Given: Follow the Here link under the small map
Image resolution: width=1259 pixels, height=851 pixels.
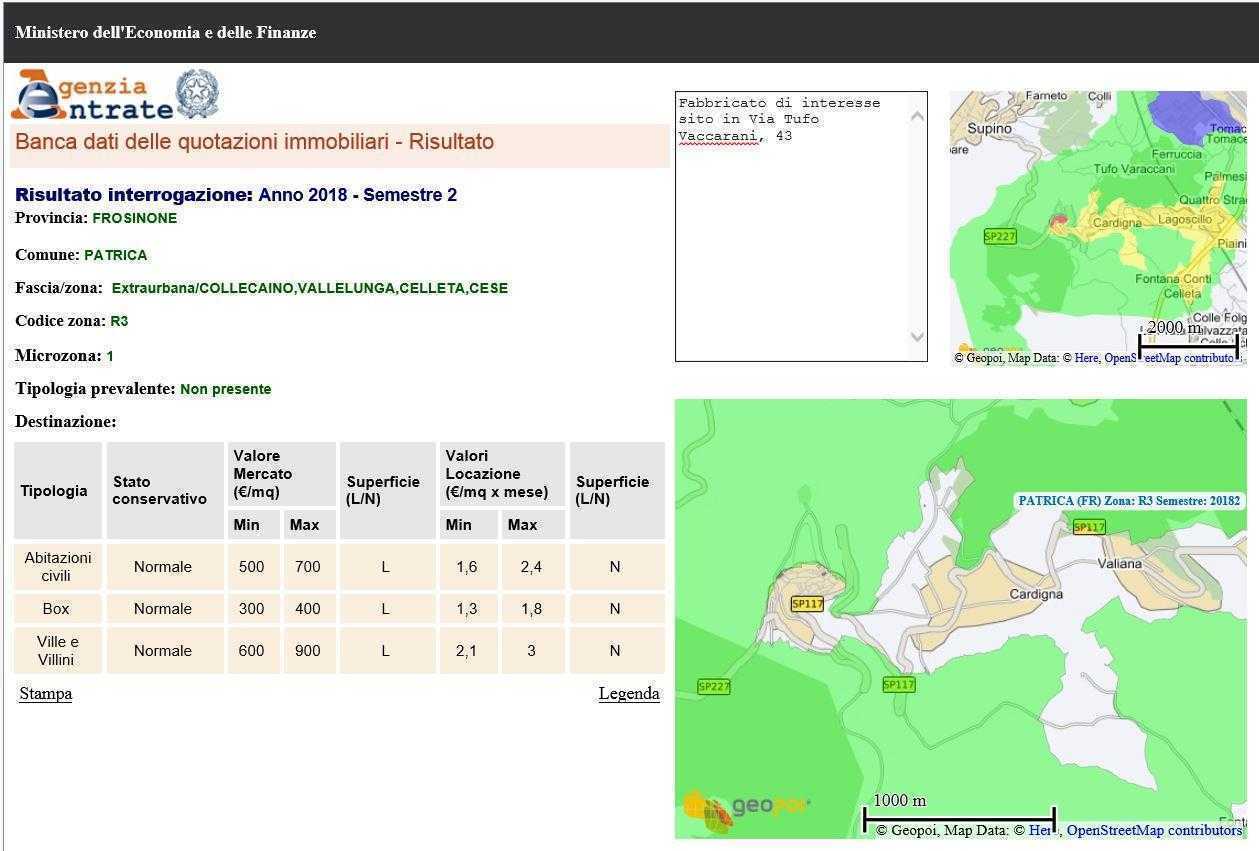Looking at the screenshot, I should (x=1086, y=358).
